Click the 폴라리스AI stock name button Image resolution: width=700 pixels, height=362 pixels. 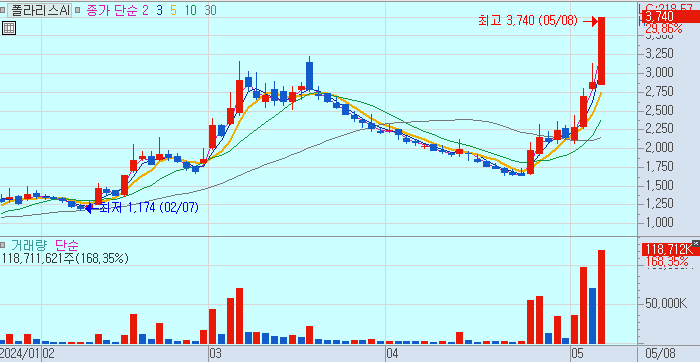click(x=39, y=10)
